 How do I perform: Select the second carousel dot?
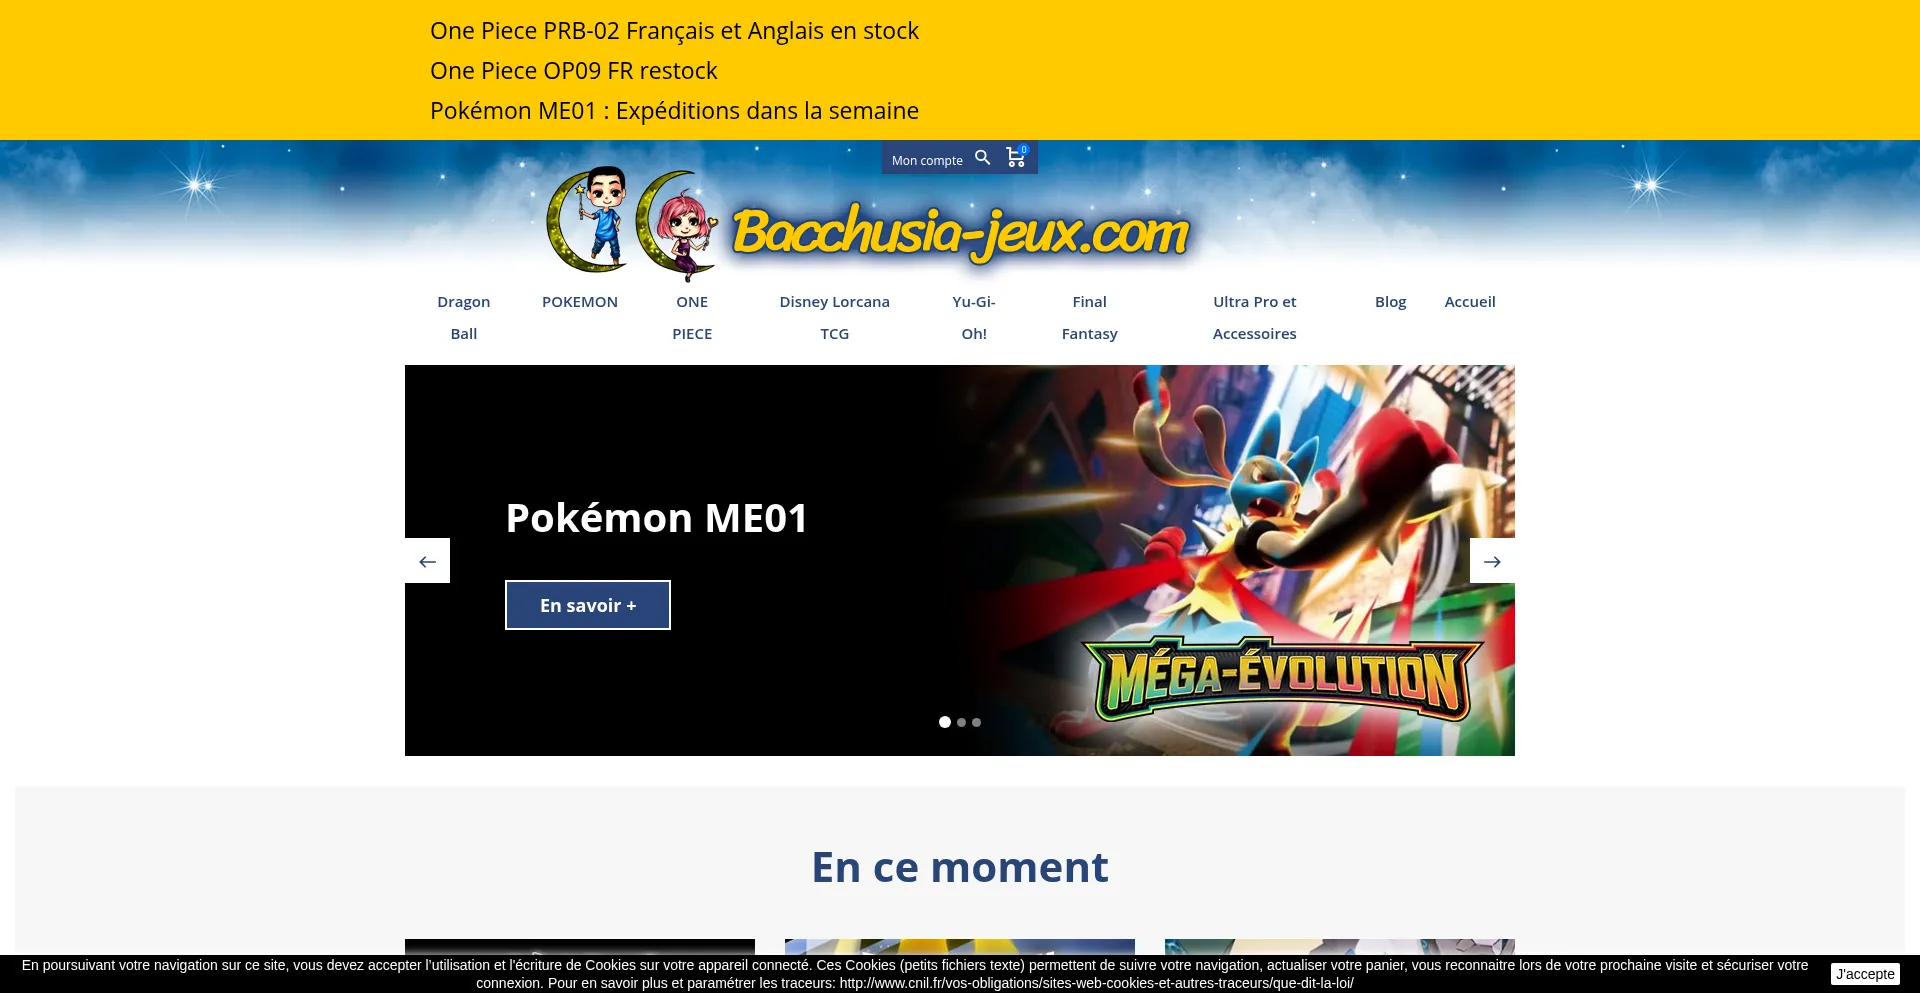coord(961,722)
